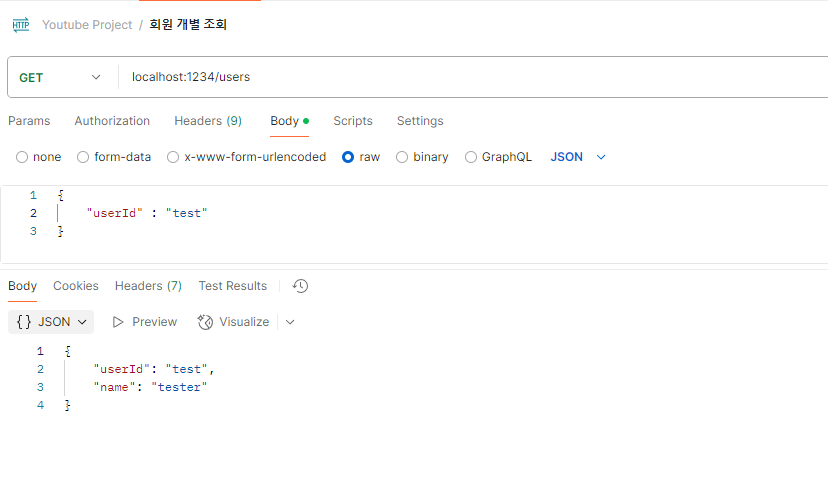Open the Authorization tab
The image size is (828, 478).
(112, 121)
